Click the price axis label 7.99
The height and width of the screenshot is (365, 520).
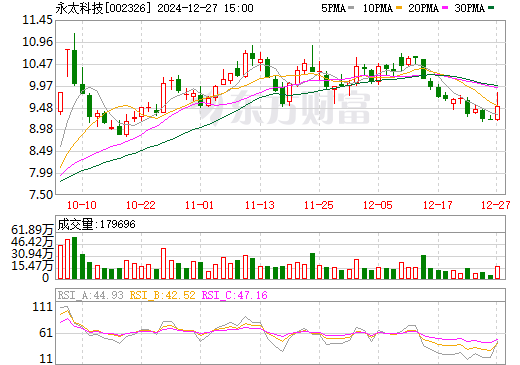tap(41, 173)
